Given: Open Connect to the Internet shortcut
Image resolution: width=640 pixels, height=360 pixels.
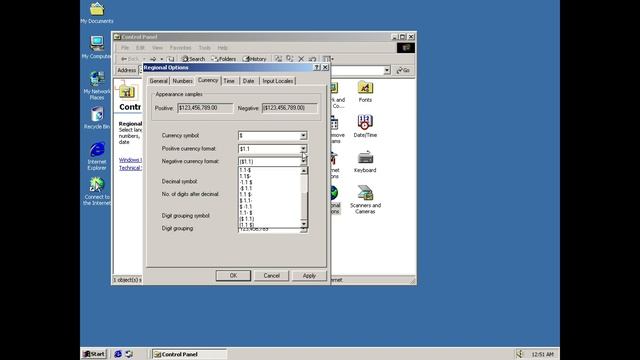Looking at the screenshot, I should click(x=97, y=191).
